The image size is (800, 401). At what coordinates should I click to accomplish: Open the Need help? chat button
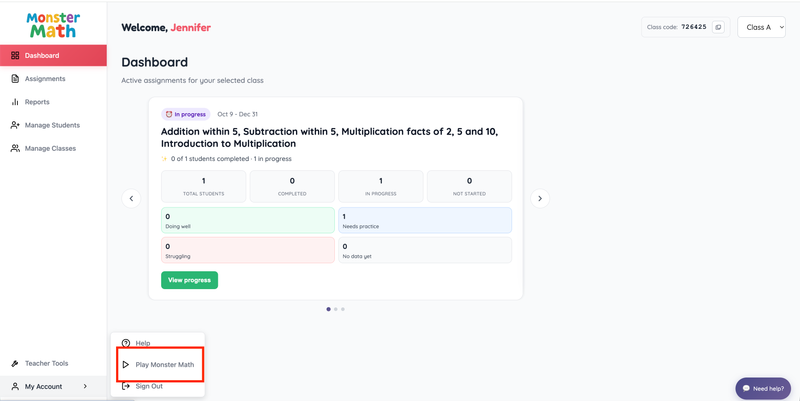click(x=763, y=389)
